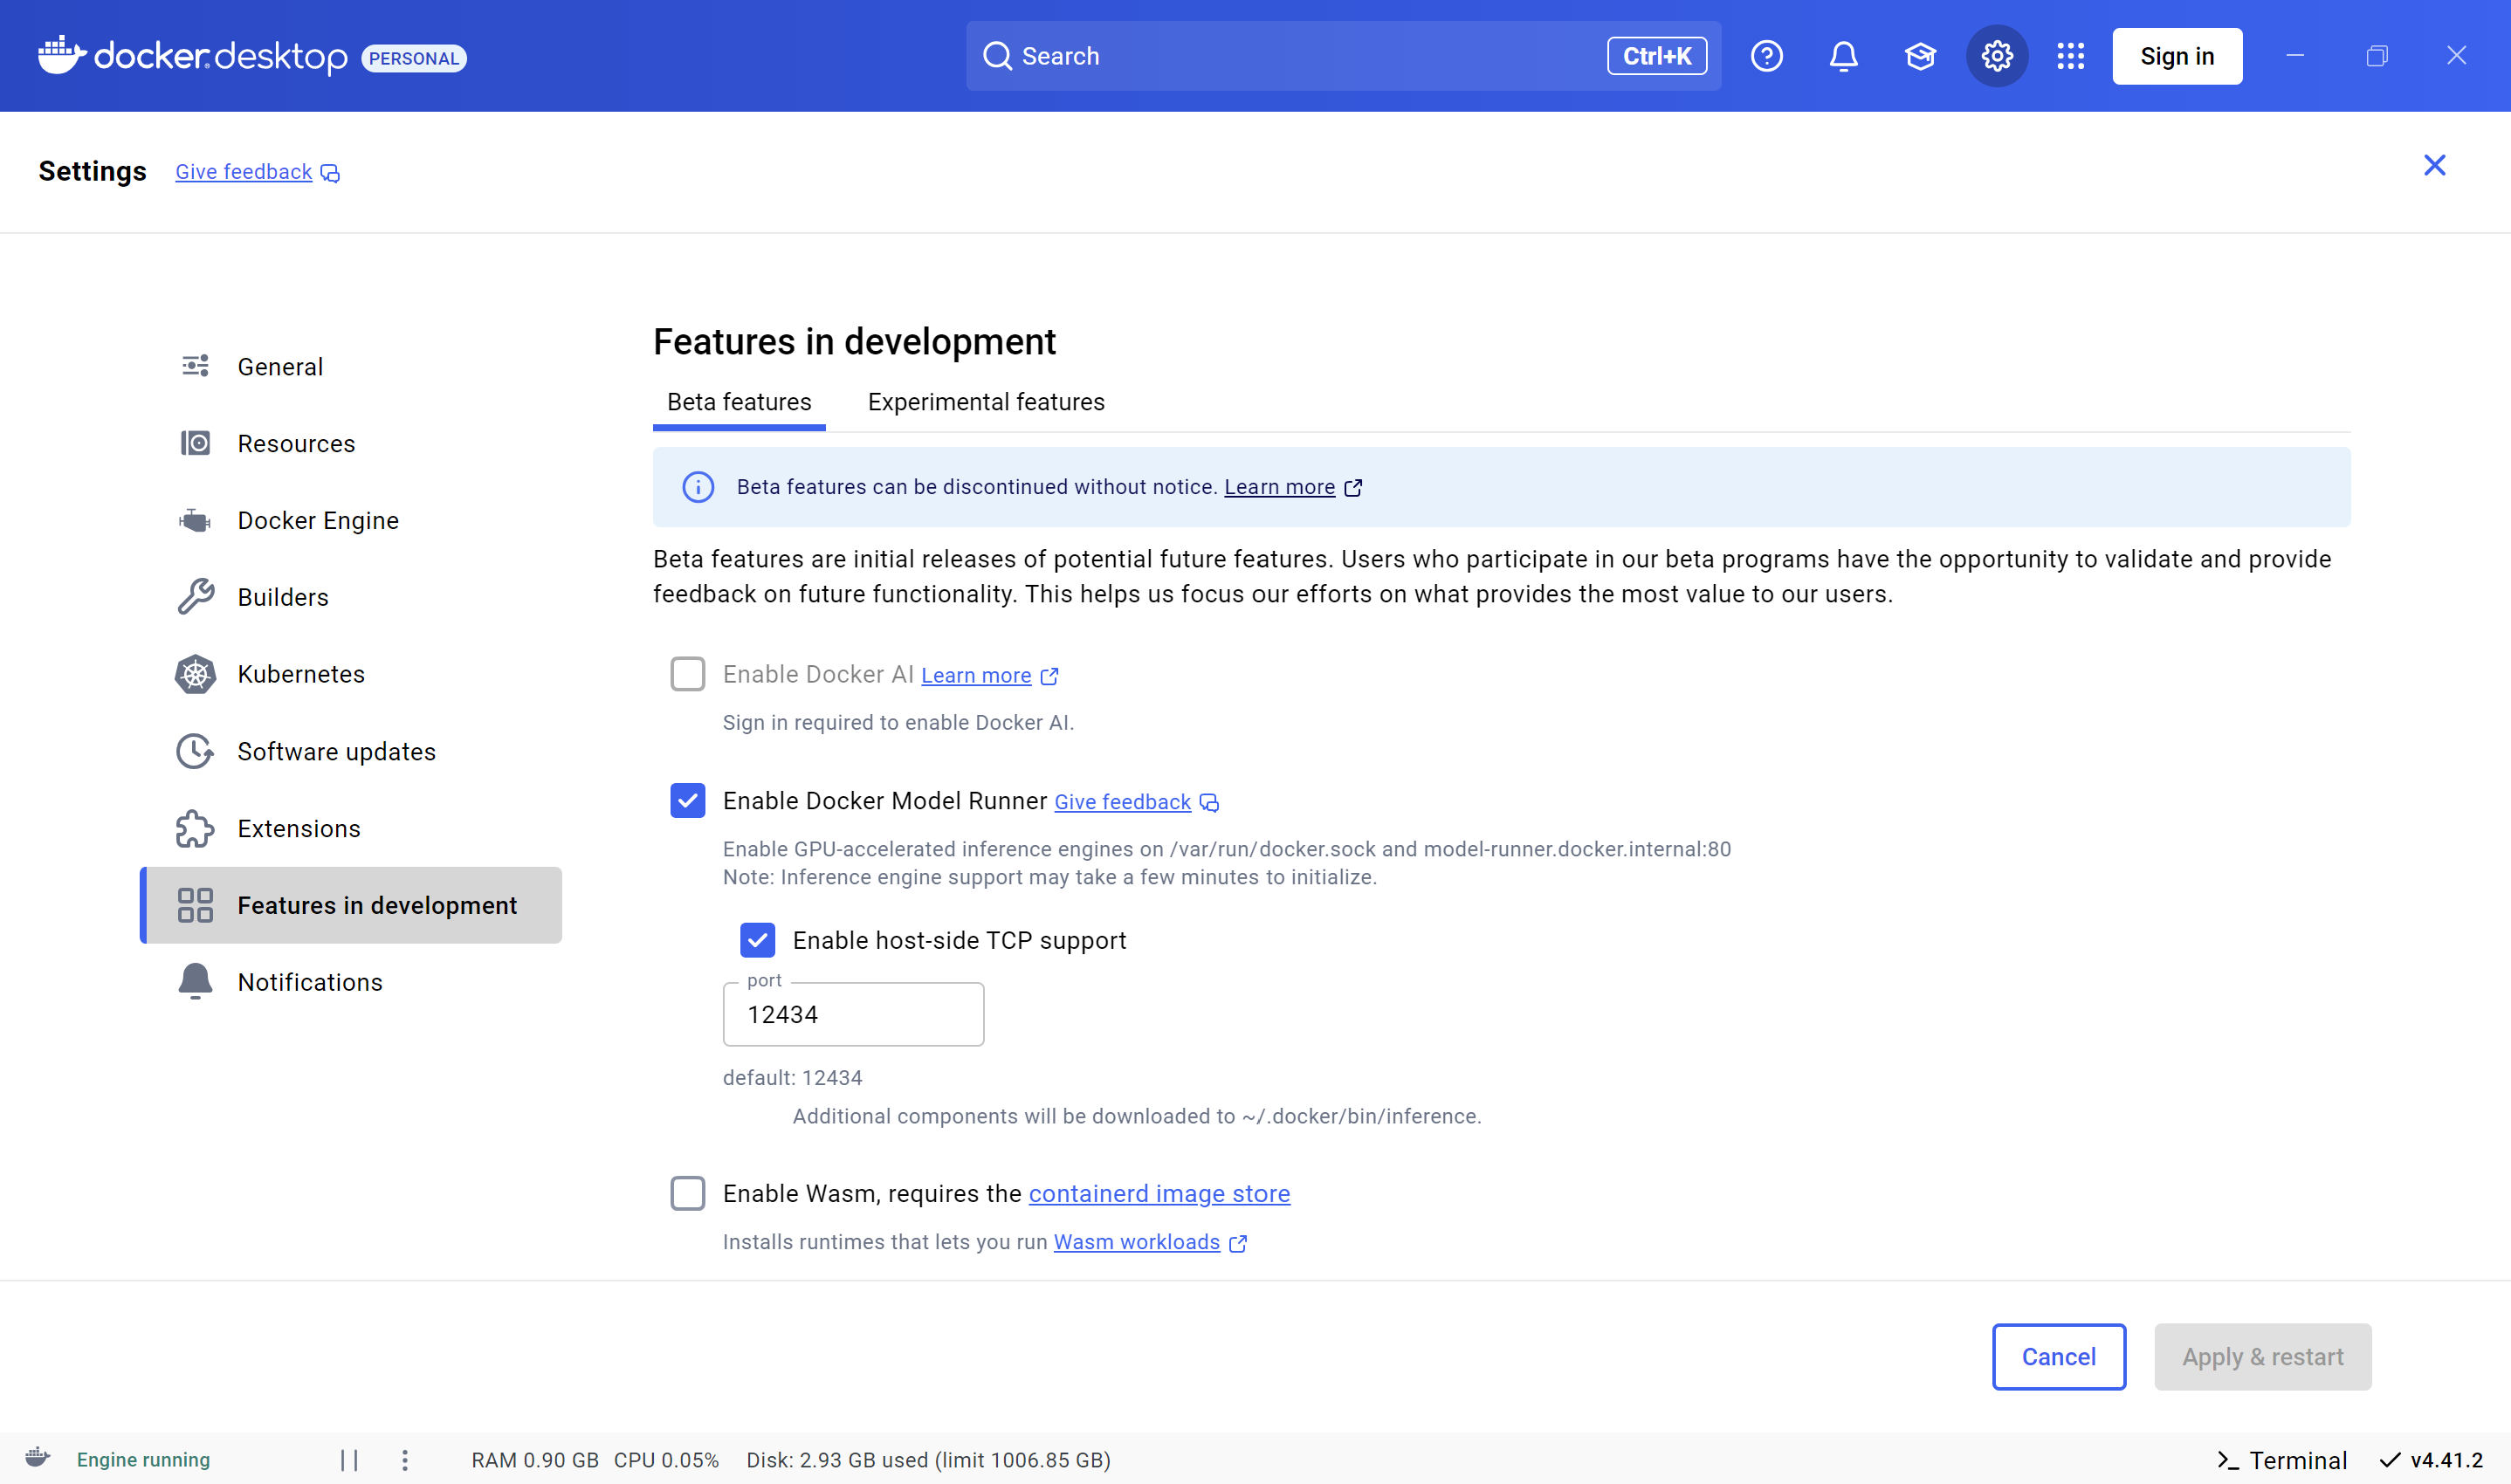
Task: Click the whale icon in status bar
Action: [x=38, y=1457]
